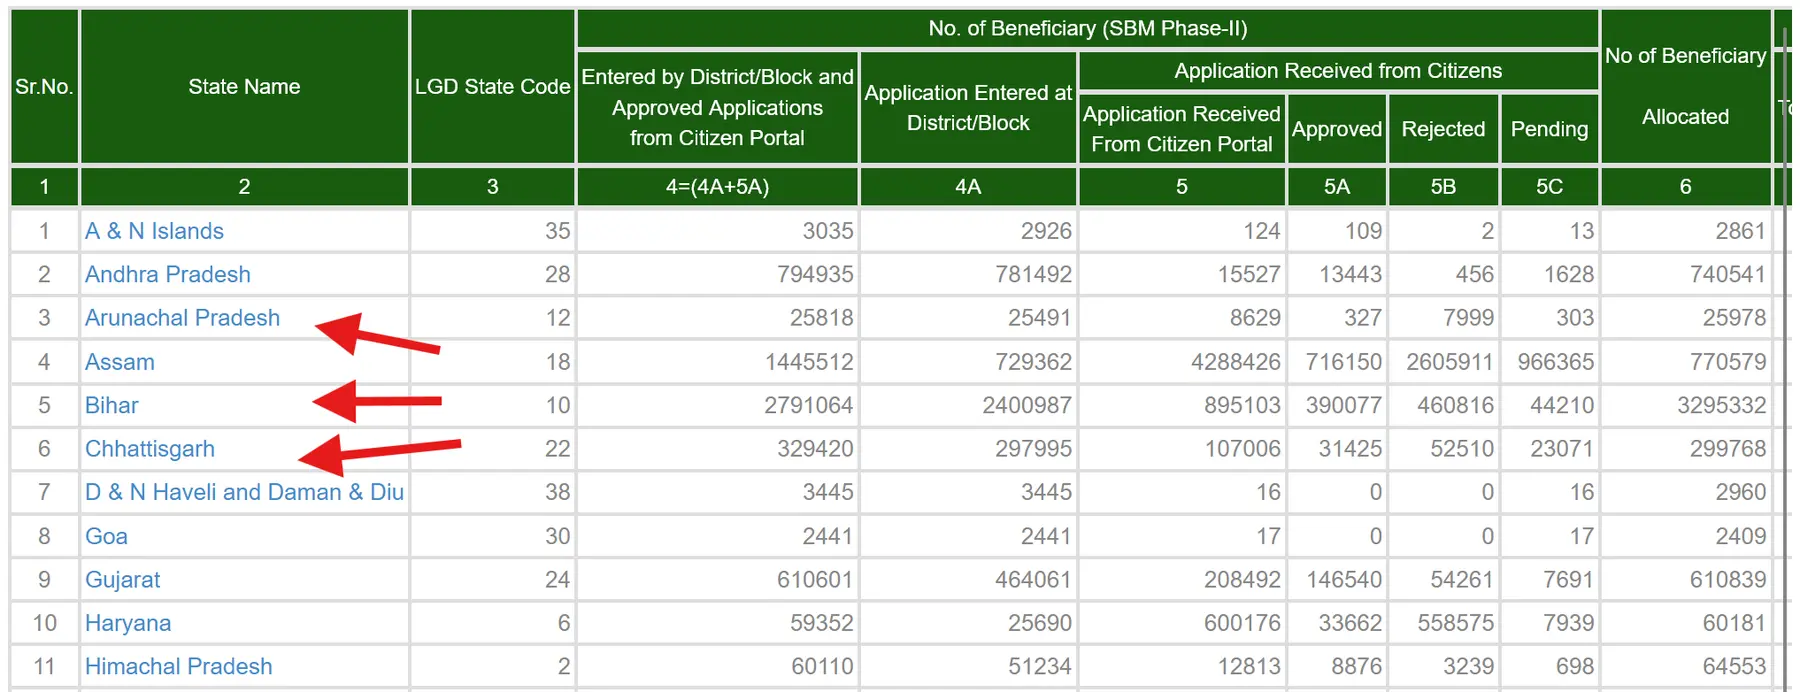Click the value 7999 in Arunachal Pradesh row
1800x692 pixels.
[1468, 318]
